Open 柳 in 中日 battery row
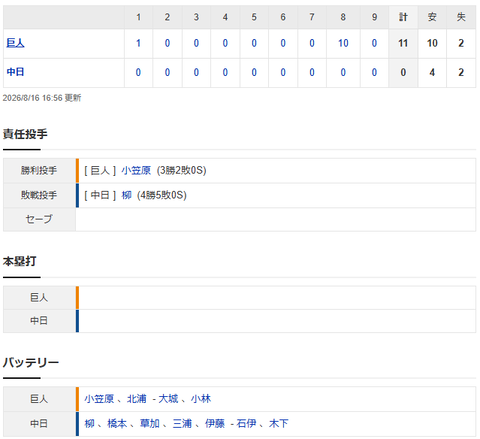 (89, 424)
